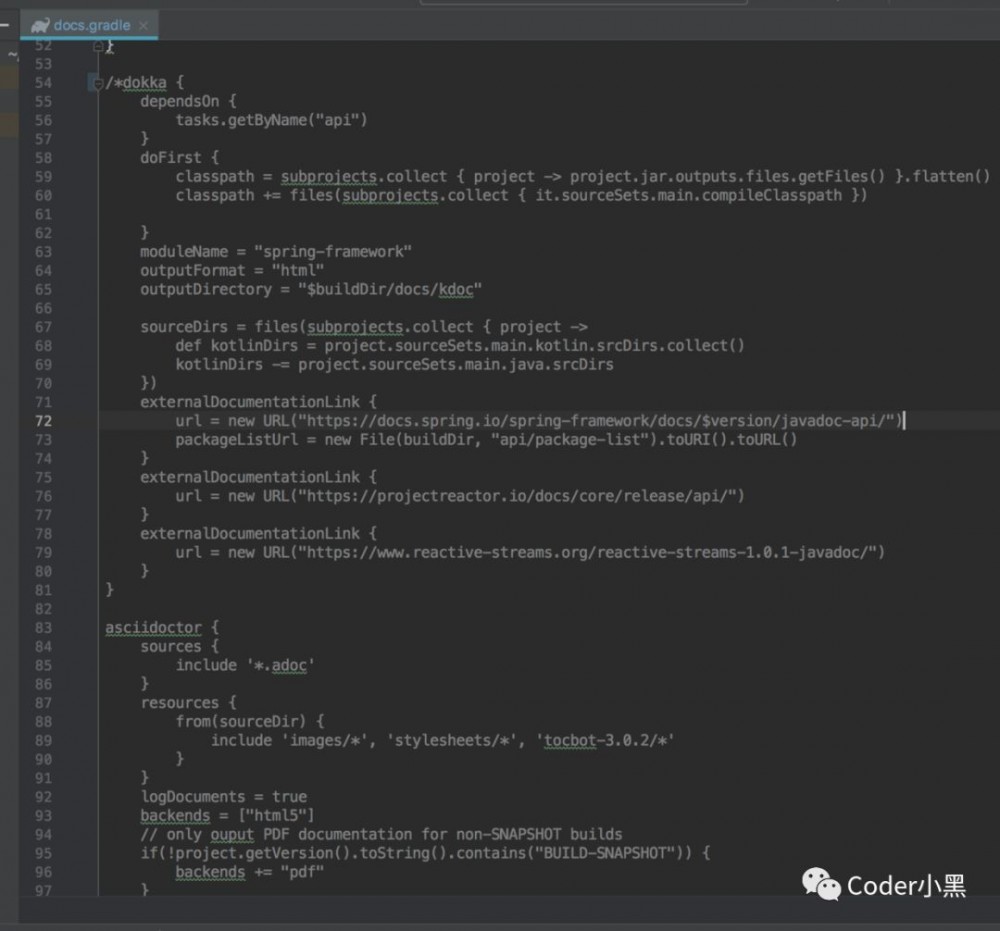The image size is (1000, 931).
Task: Click the classpath += files(subprojects.collect line
Action: [x=521, y=195]
